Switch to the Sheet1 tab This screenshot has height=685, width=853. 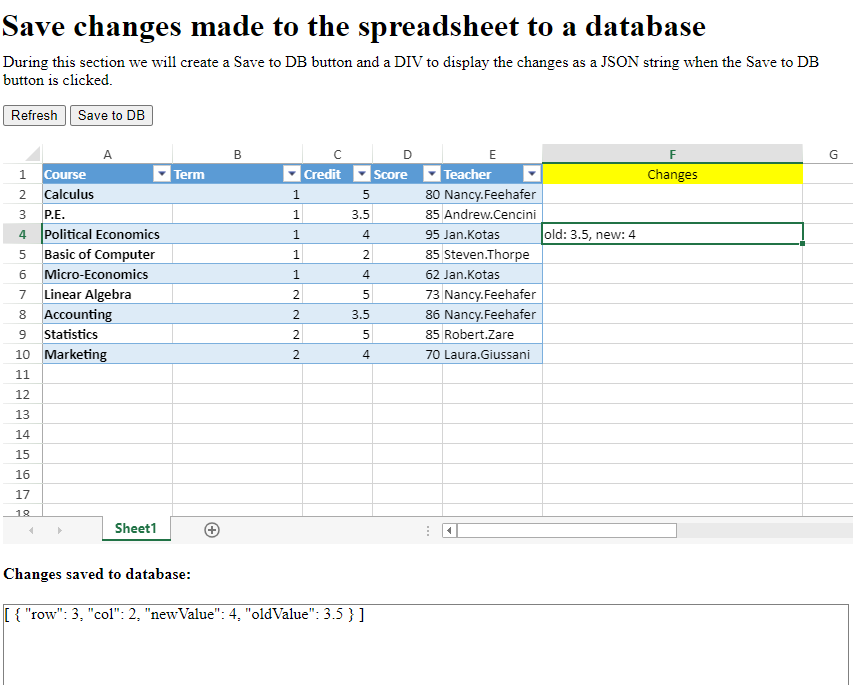click(x=136, y=529)
